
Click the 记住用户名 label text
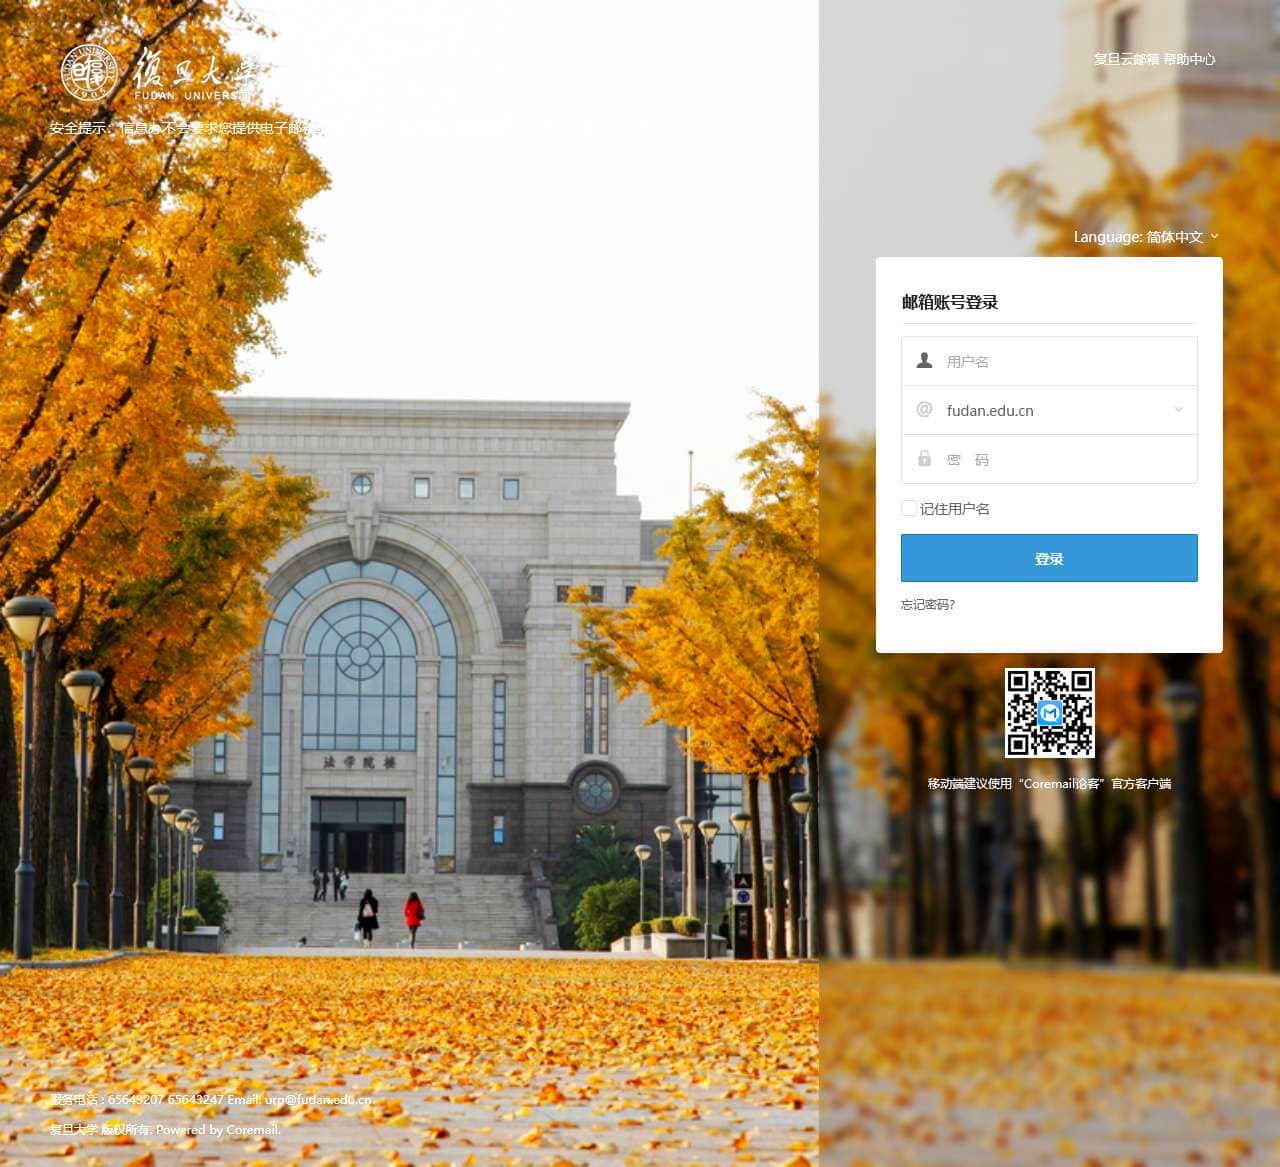[955, 509]
